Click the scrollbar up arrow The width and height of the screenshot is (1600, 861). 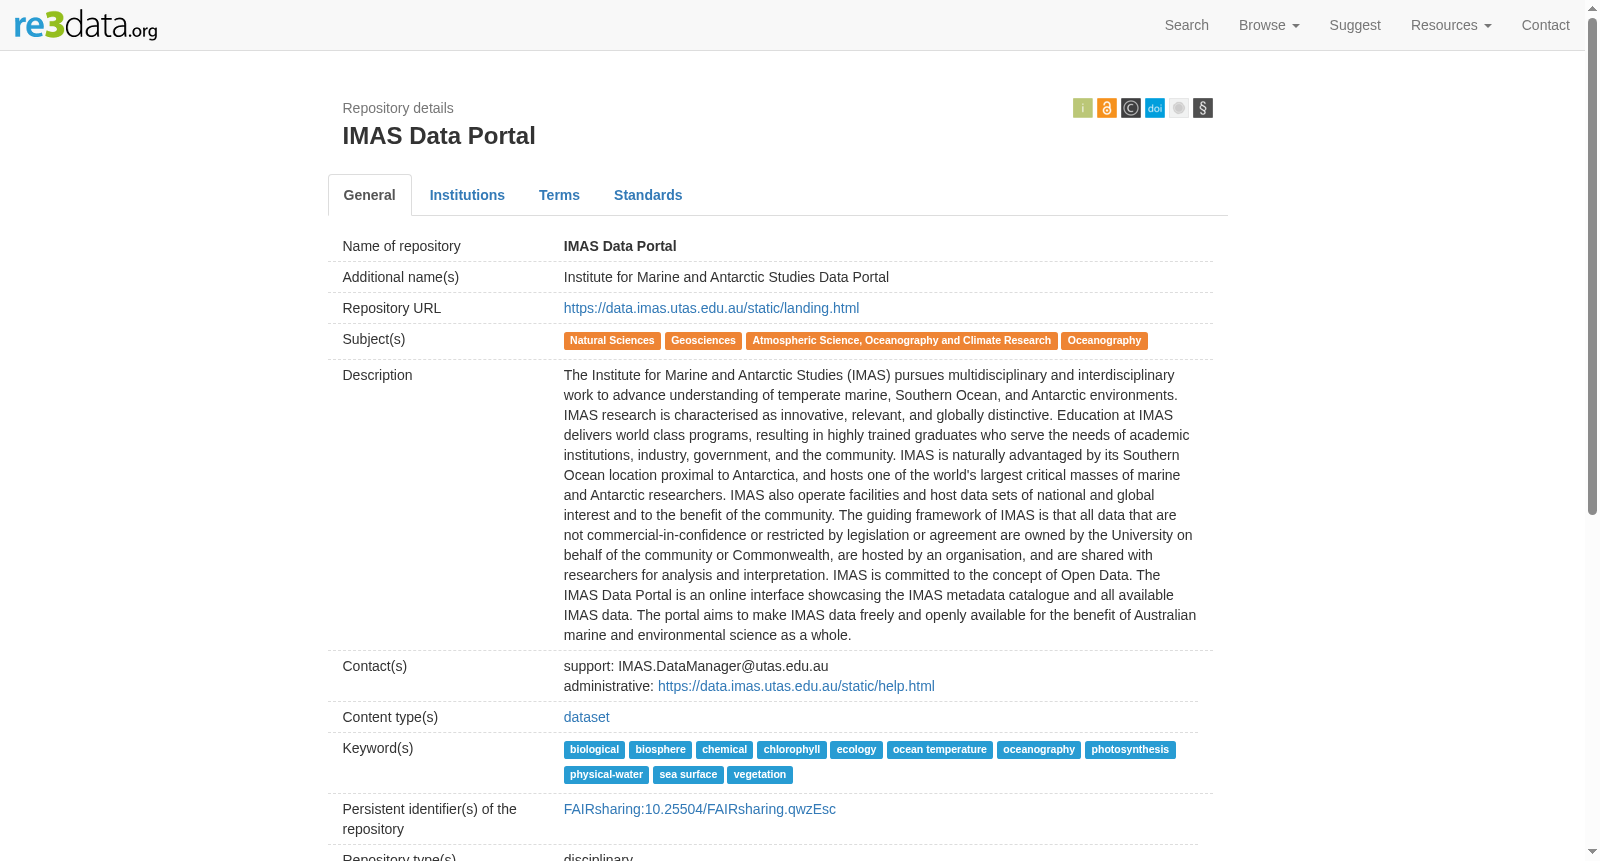coord(1592,8)
